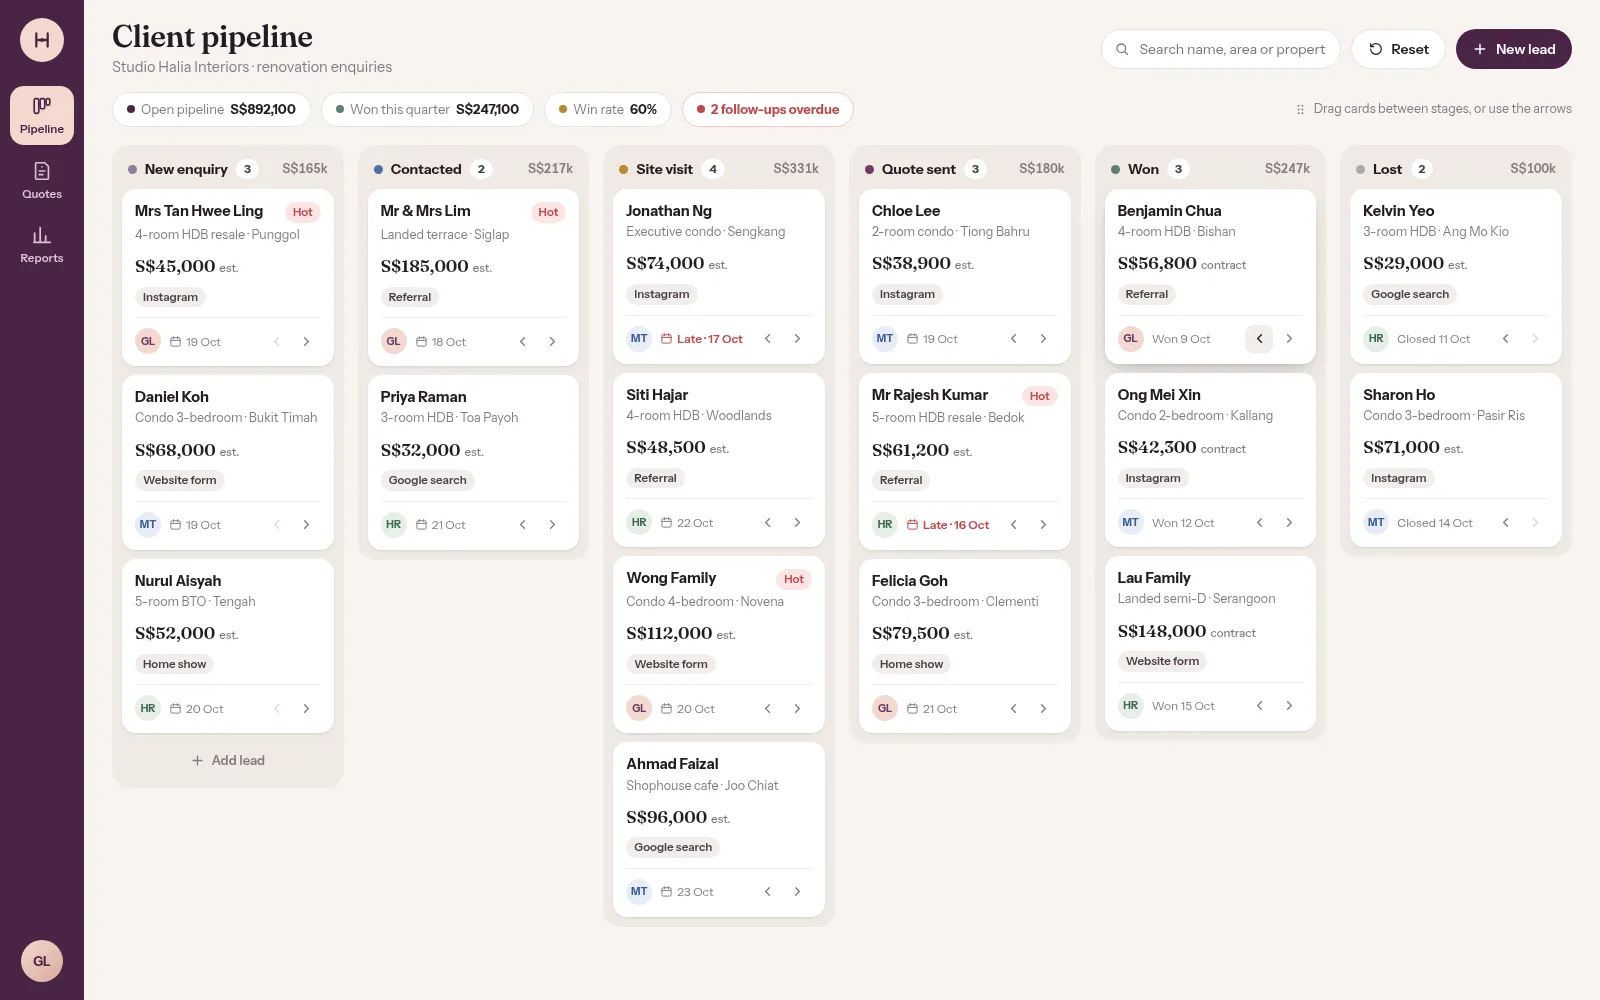Move Daniel Koh card forward a stage
This screenshot has height=1000, width=1600.
[x=306, y=525]
